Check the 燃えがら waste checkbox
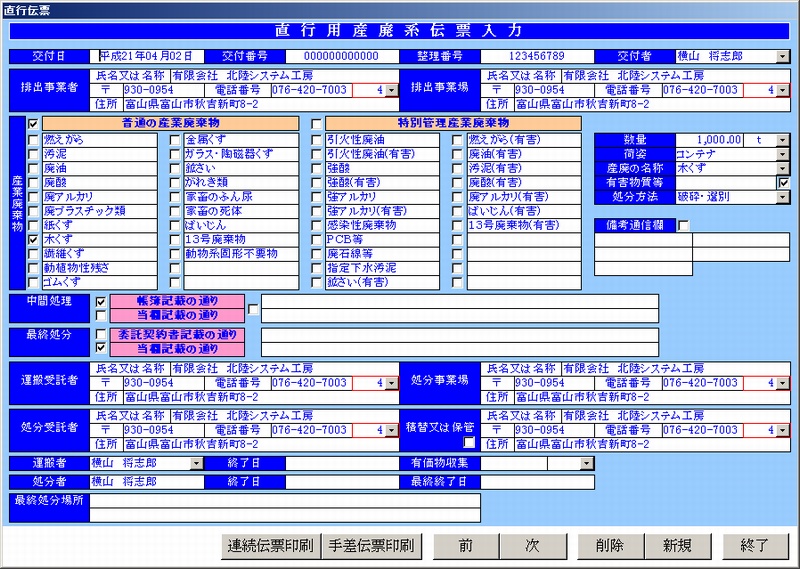Screen dimensions: 800x569 (x=34, y=141)
